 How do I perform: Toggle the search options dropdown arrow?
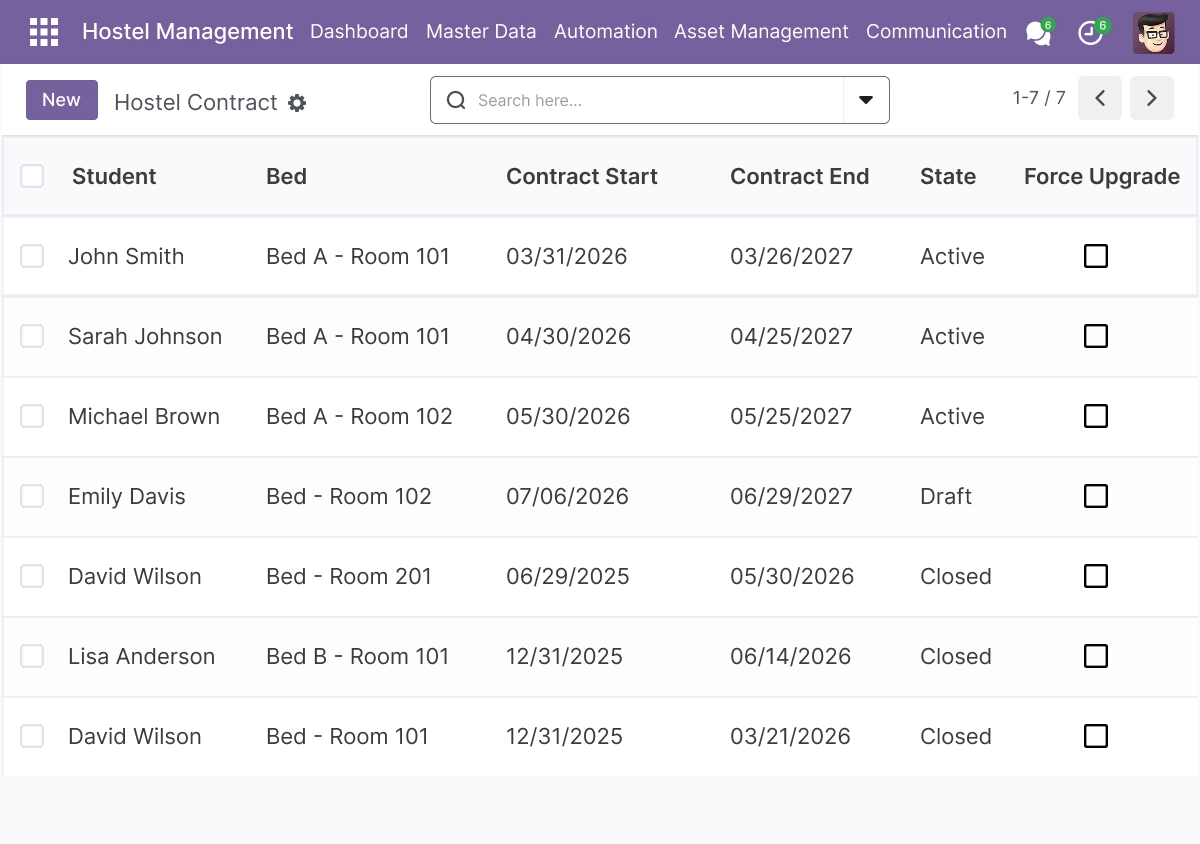point(866,100)
